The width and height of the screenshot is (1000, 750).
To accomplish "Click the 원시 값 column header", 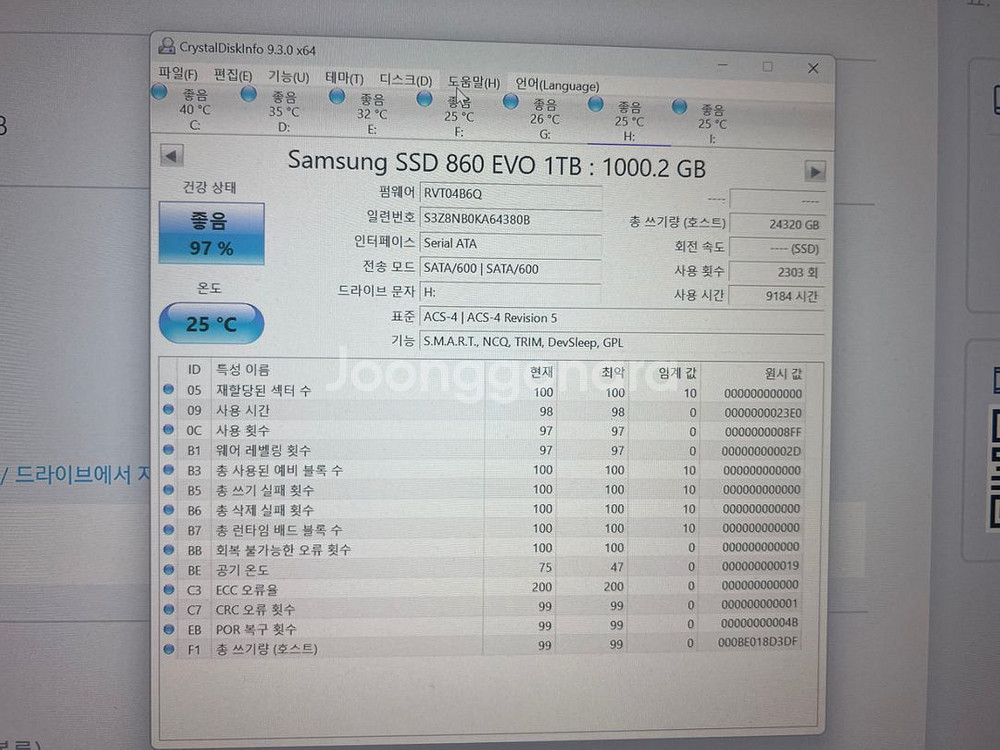I will coord(783,374).
